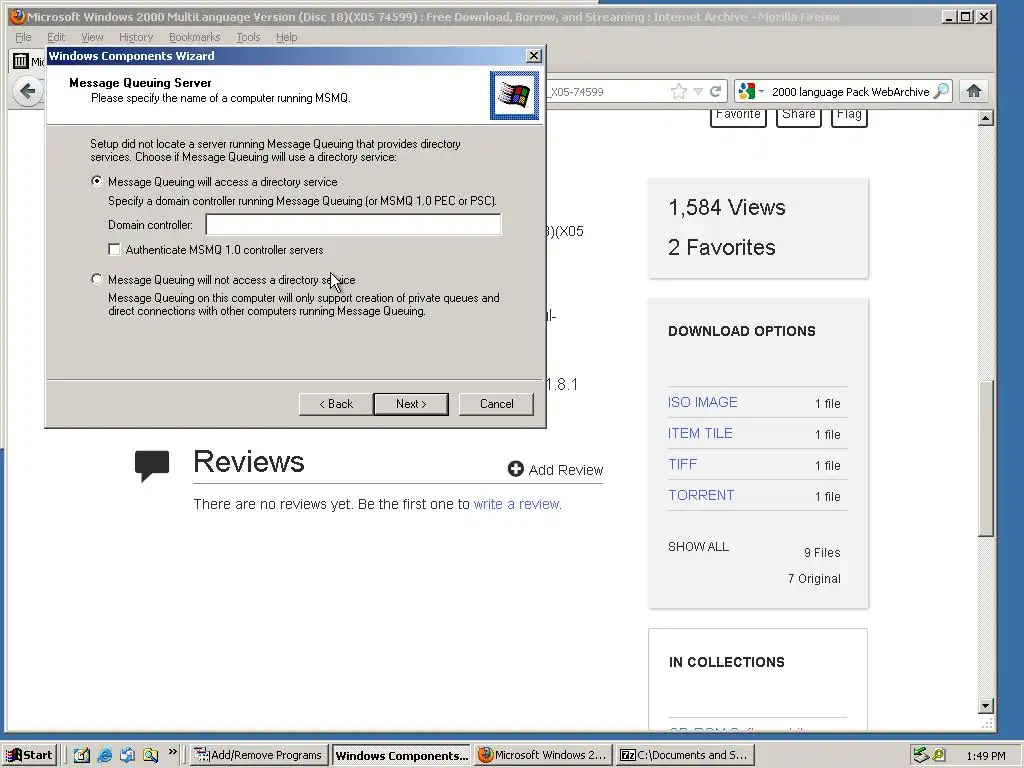Click the Show Desktop quick launch icon
Screen dimensions: 1024x768
click(82, 755)
